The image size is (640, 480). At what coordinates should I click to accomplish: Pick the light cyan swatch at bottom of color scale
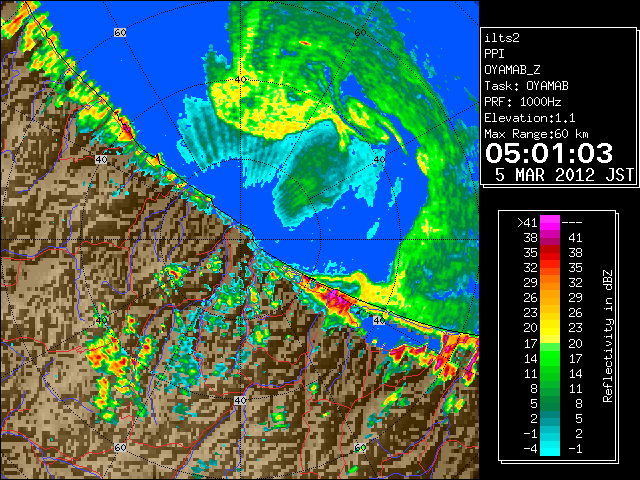[550, 449]
